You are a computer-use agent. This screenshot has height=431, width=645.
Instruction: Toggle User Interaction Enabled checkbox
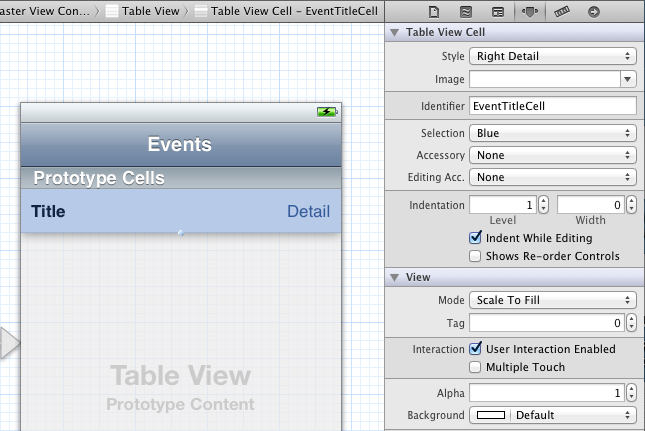point(476,349)
